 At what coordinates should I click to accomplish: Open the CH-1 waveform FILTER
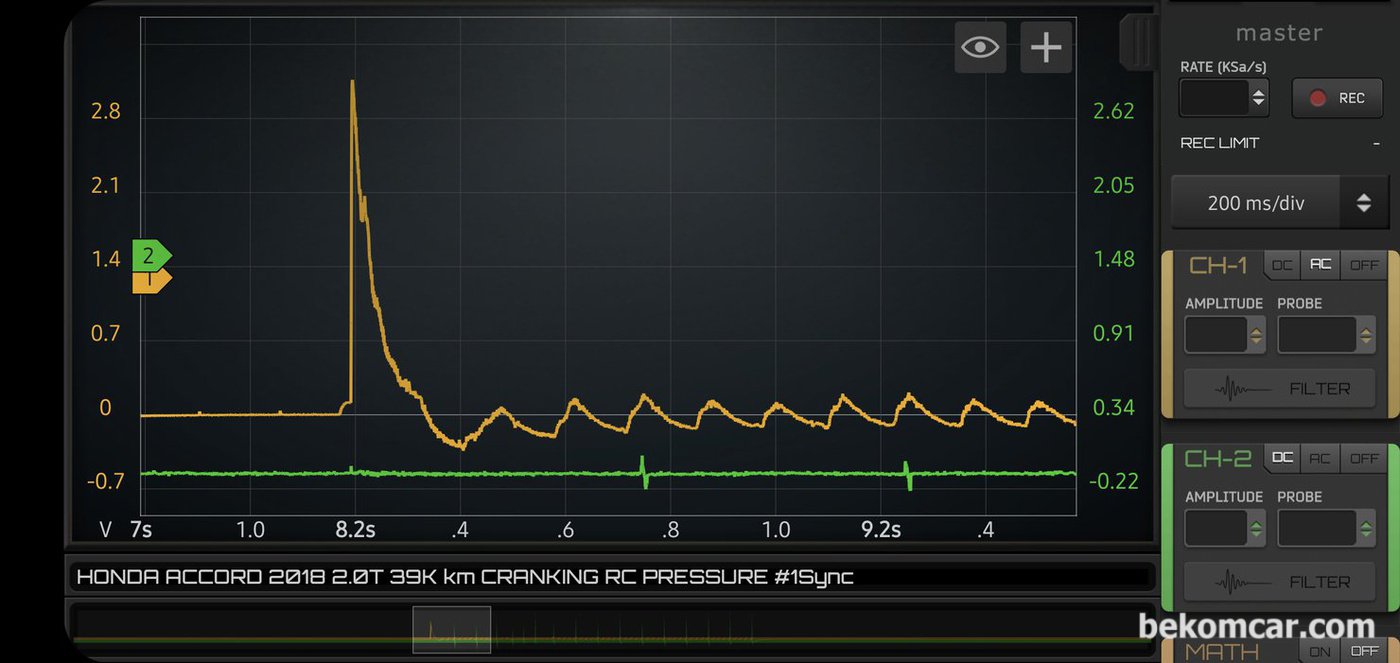point(1279,388)
